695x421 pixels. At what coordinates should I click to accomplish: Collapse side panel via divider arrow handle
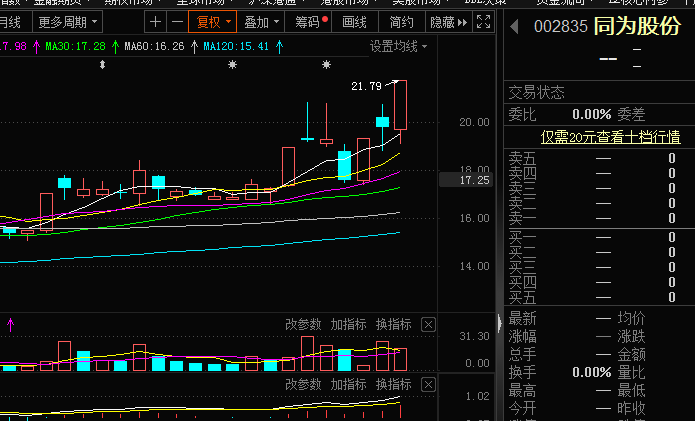pos(500,323)
